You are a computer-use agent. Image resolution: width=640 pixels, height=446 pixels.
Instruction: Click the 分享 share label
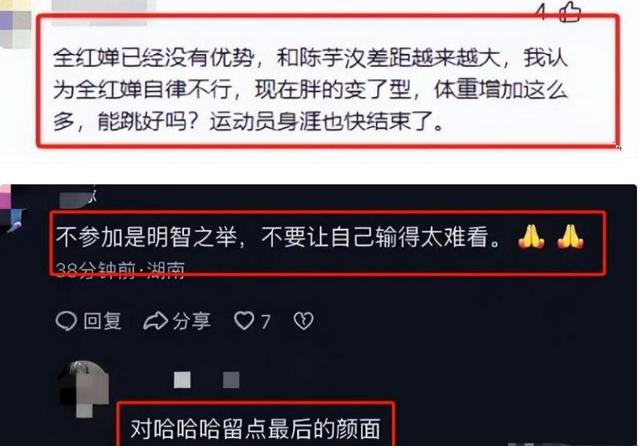[191, 321]
